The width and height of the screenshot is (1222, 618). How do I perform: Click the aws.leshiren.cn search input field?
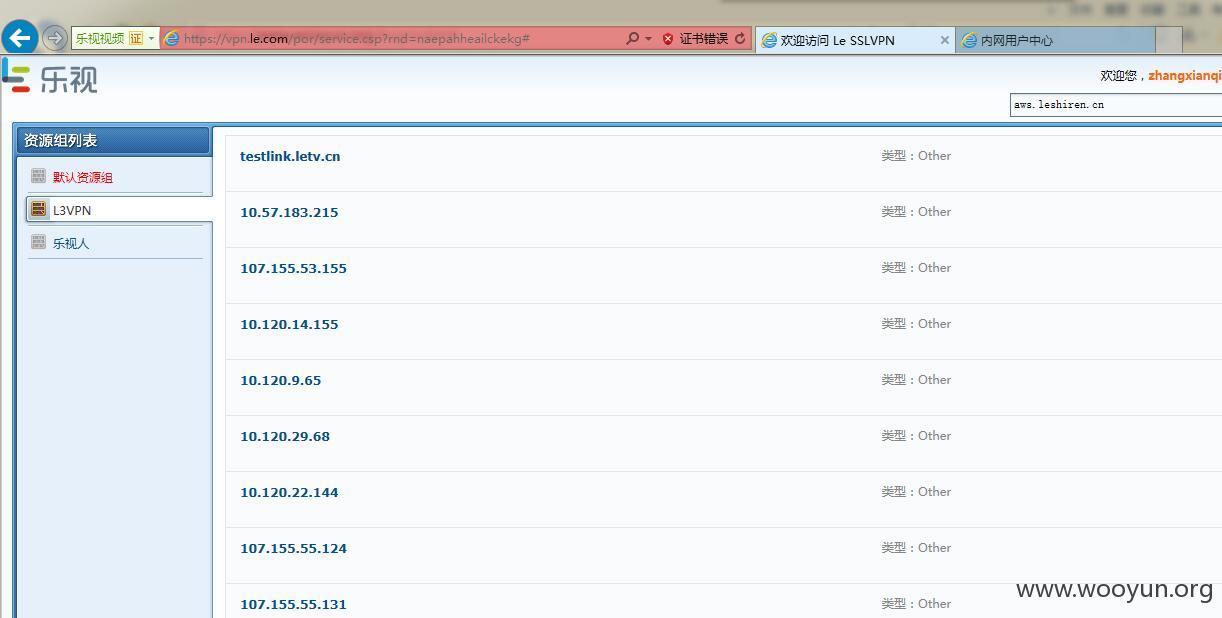click(1115, 105)
